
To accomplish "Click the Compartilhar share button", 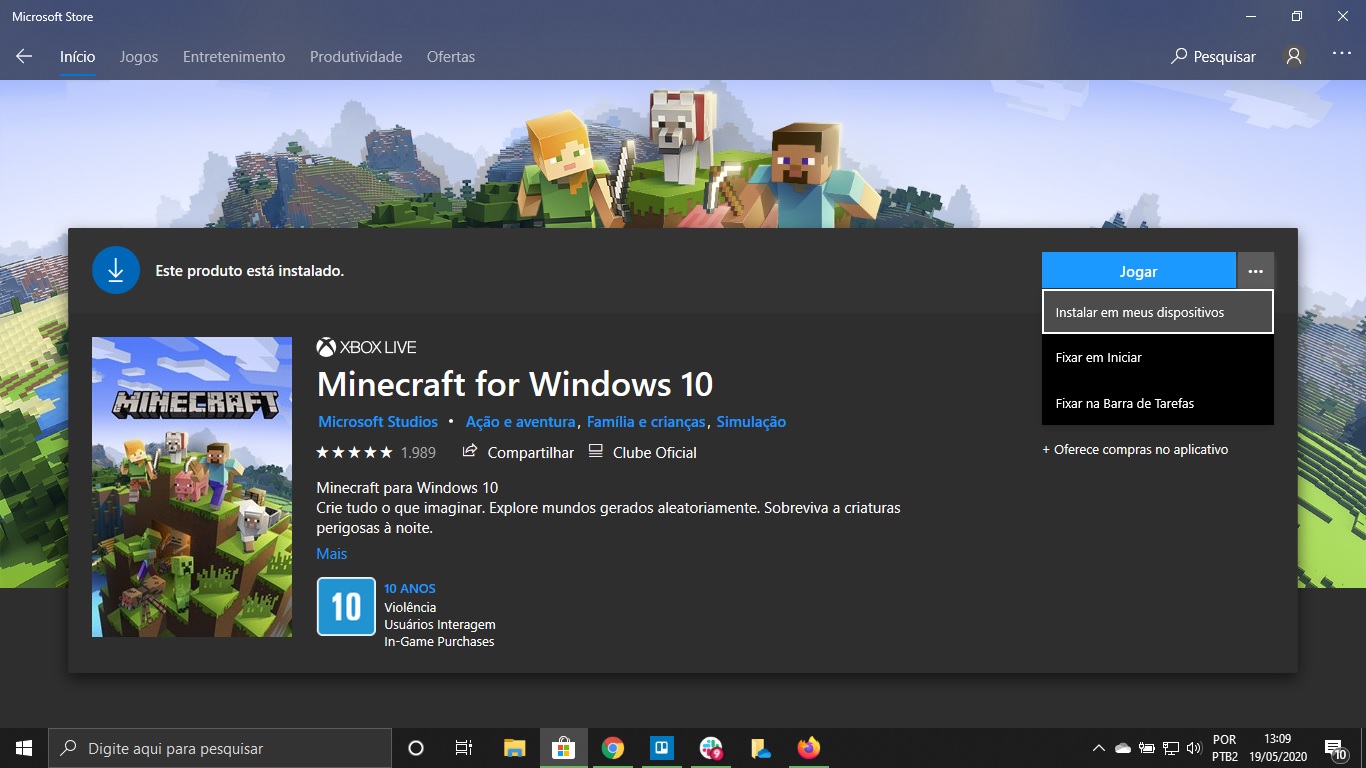I will pos(518,453).
